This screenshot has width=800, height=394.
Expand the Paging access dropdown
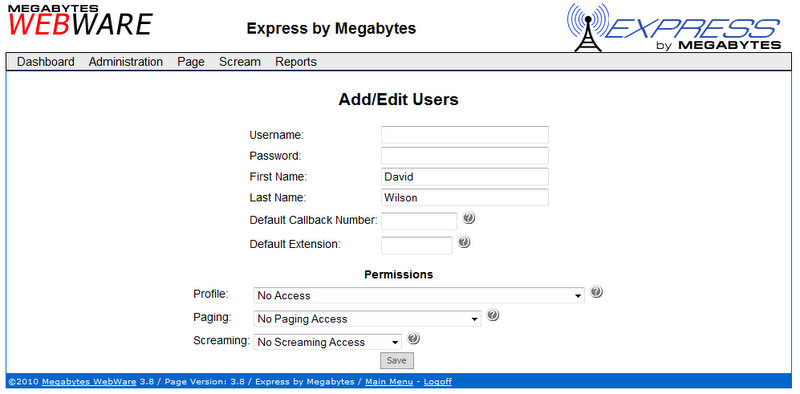tap(367, 319)
